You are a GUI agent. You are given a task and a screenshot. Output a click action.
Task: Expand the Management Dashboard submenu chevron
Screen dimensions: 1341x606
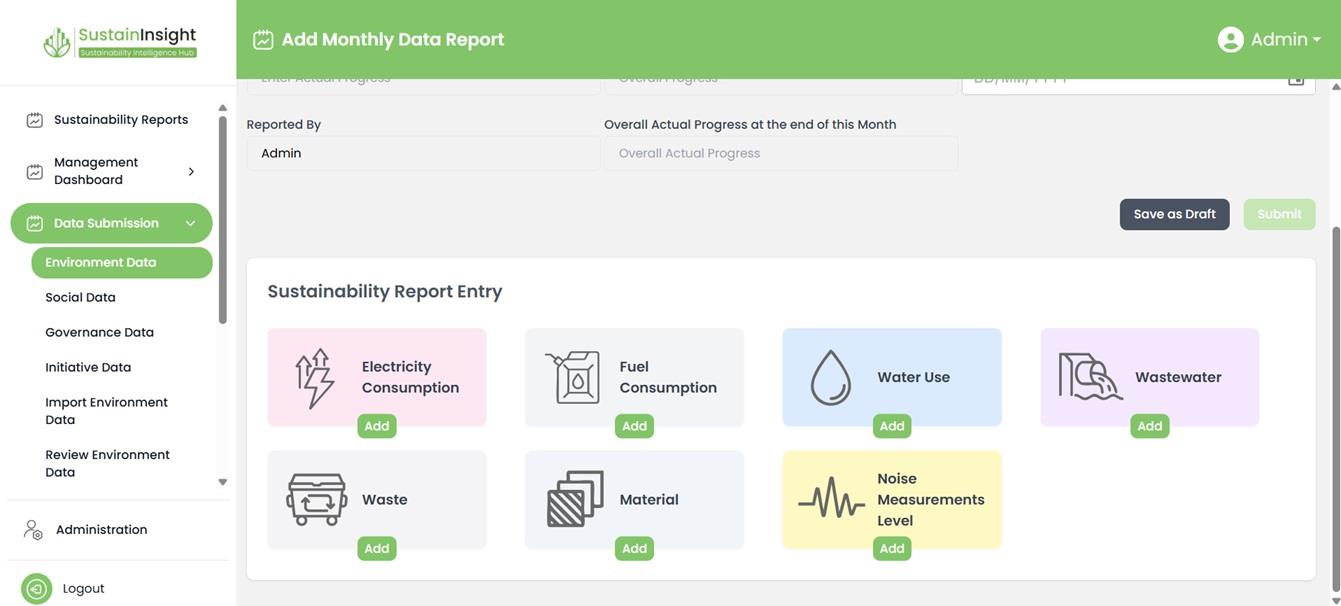click(191, 172)
